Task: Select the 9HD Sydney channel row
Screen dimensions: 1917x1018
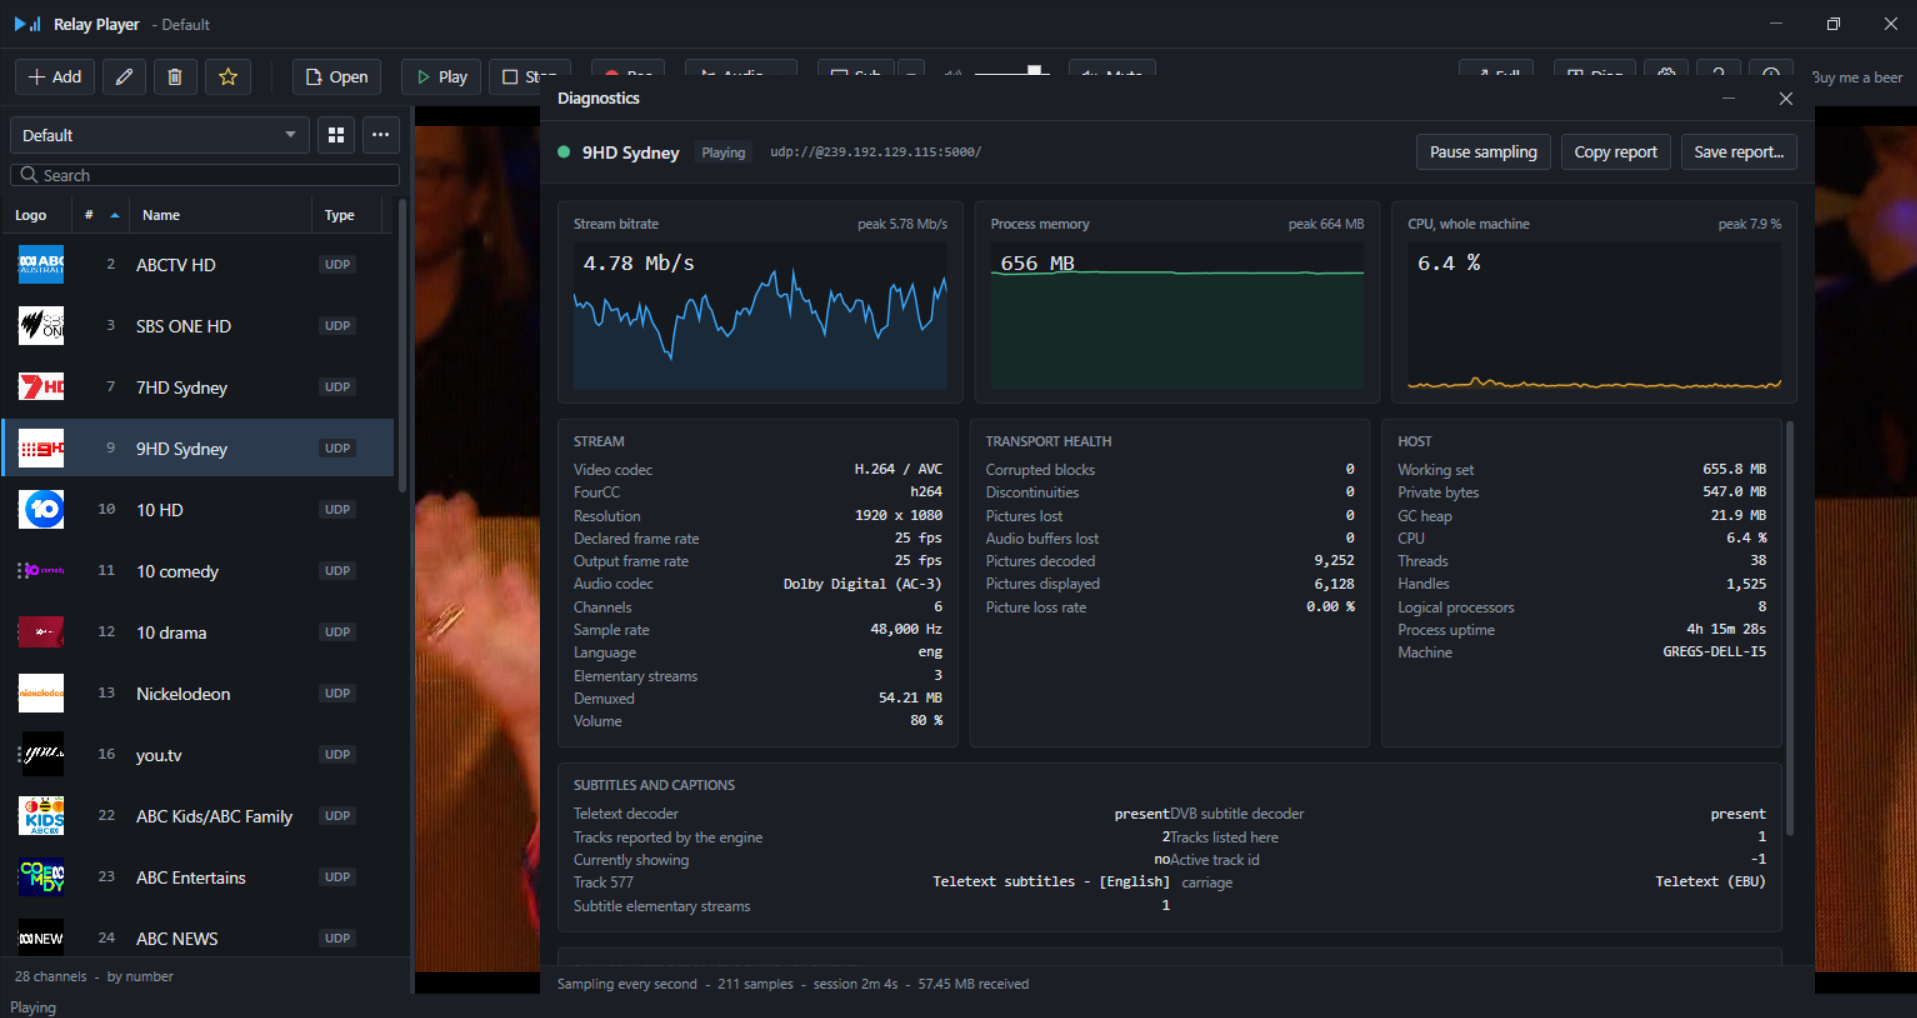Action: pyautogui.click(x=200, y=448)
